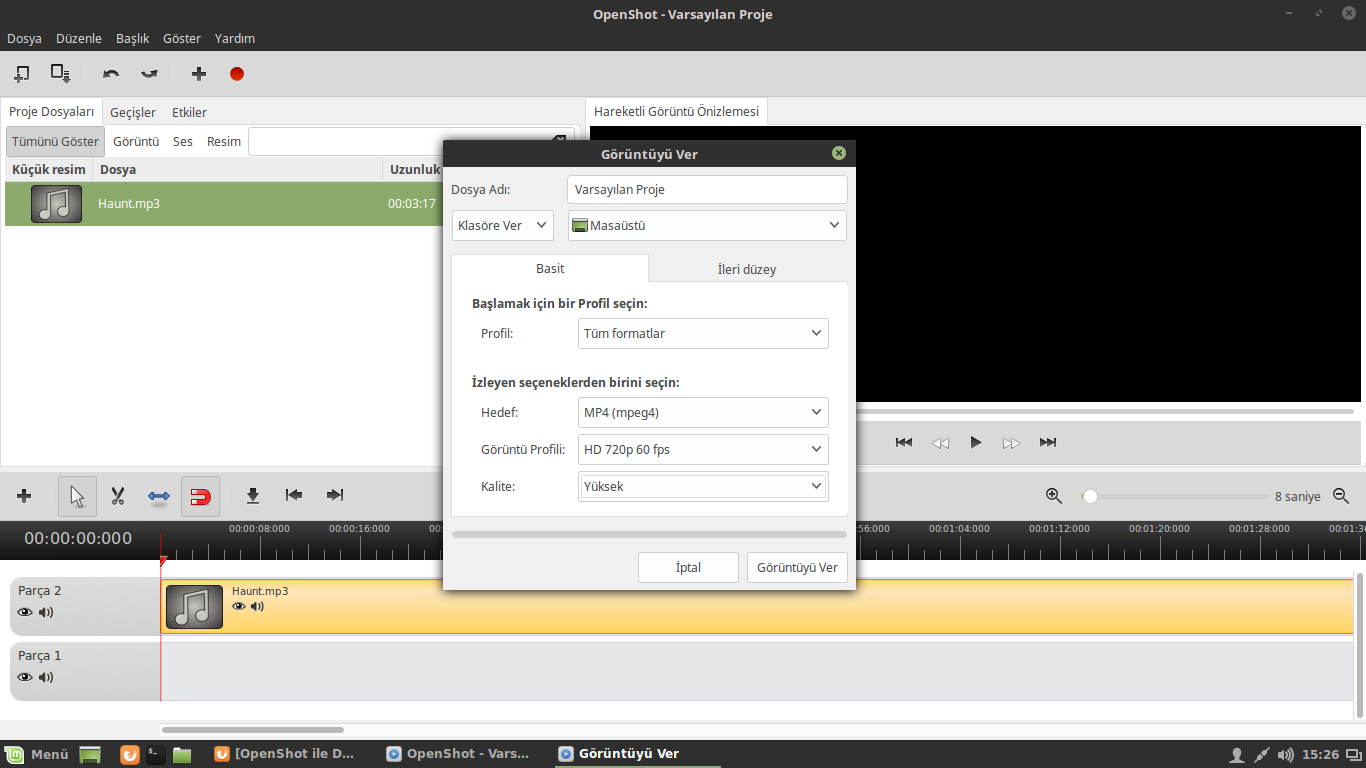This screenshot has width=1366, height=768.
Task: Select the resize arrows tool
Action: 159,496
